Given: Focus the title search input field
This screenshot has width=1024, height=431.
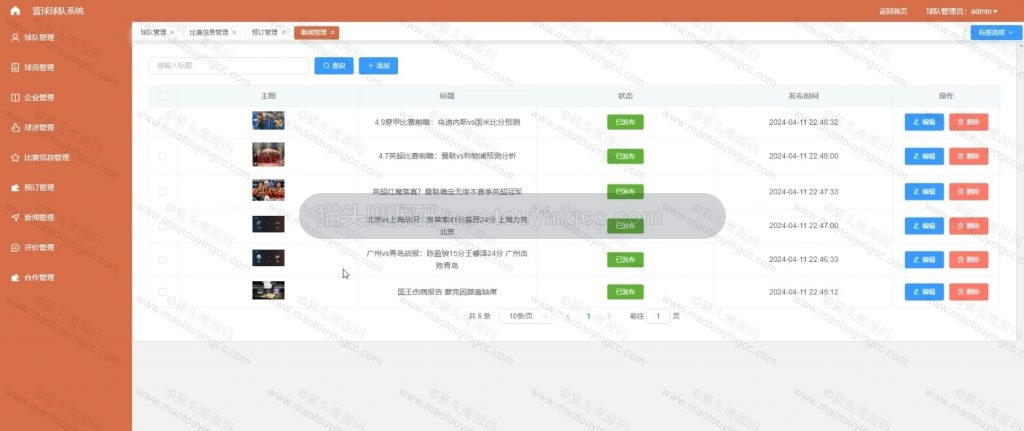Looking at the screenshot, I should 229,66.
